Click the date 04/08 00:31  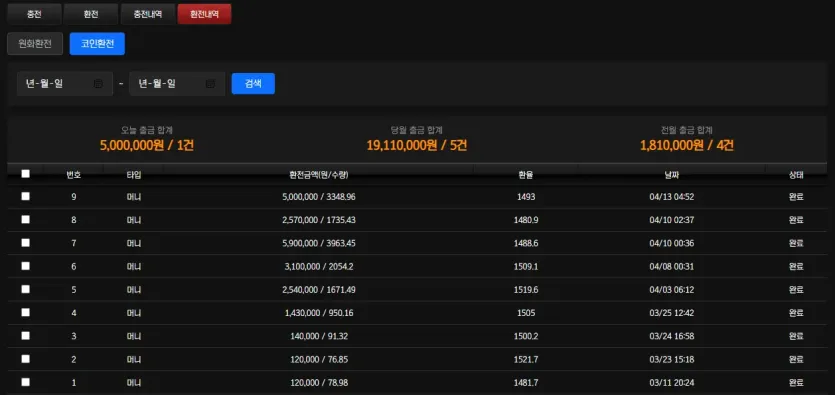672,267
